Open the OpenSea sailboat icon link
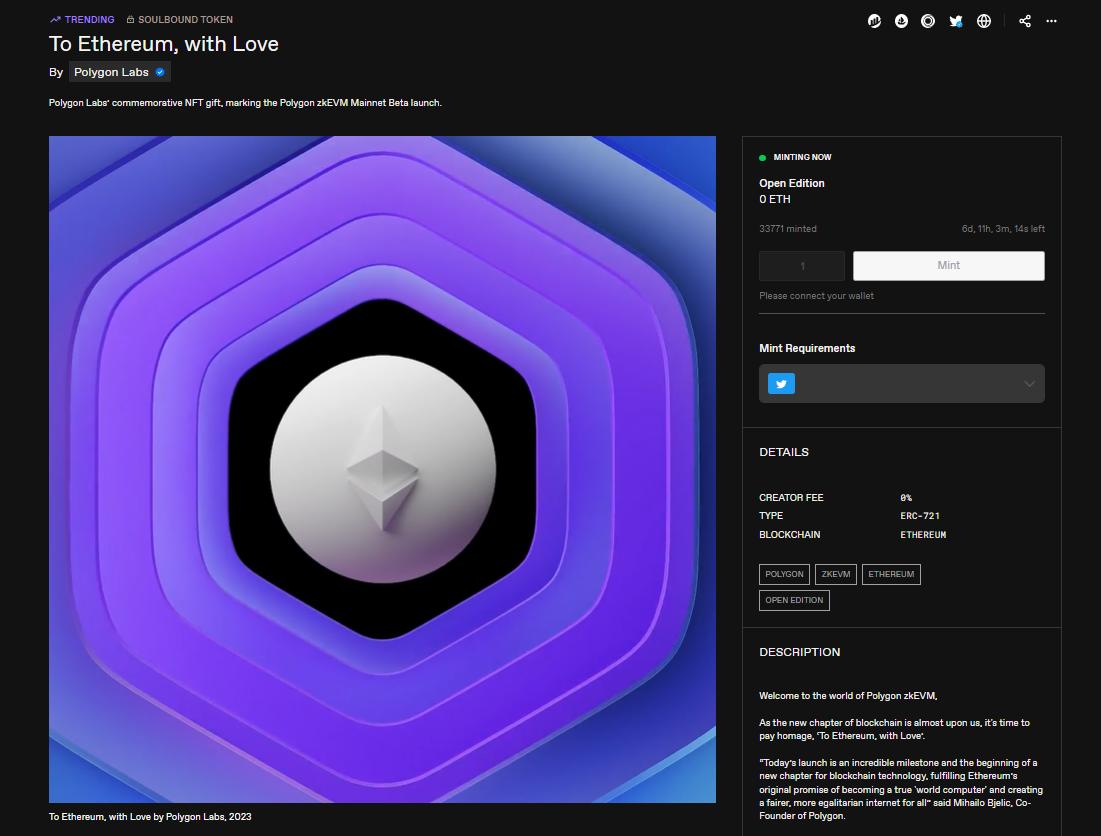Viewport: 1101px width, 836px height. pyautogui.click(x=902, y=21)
